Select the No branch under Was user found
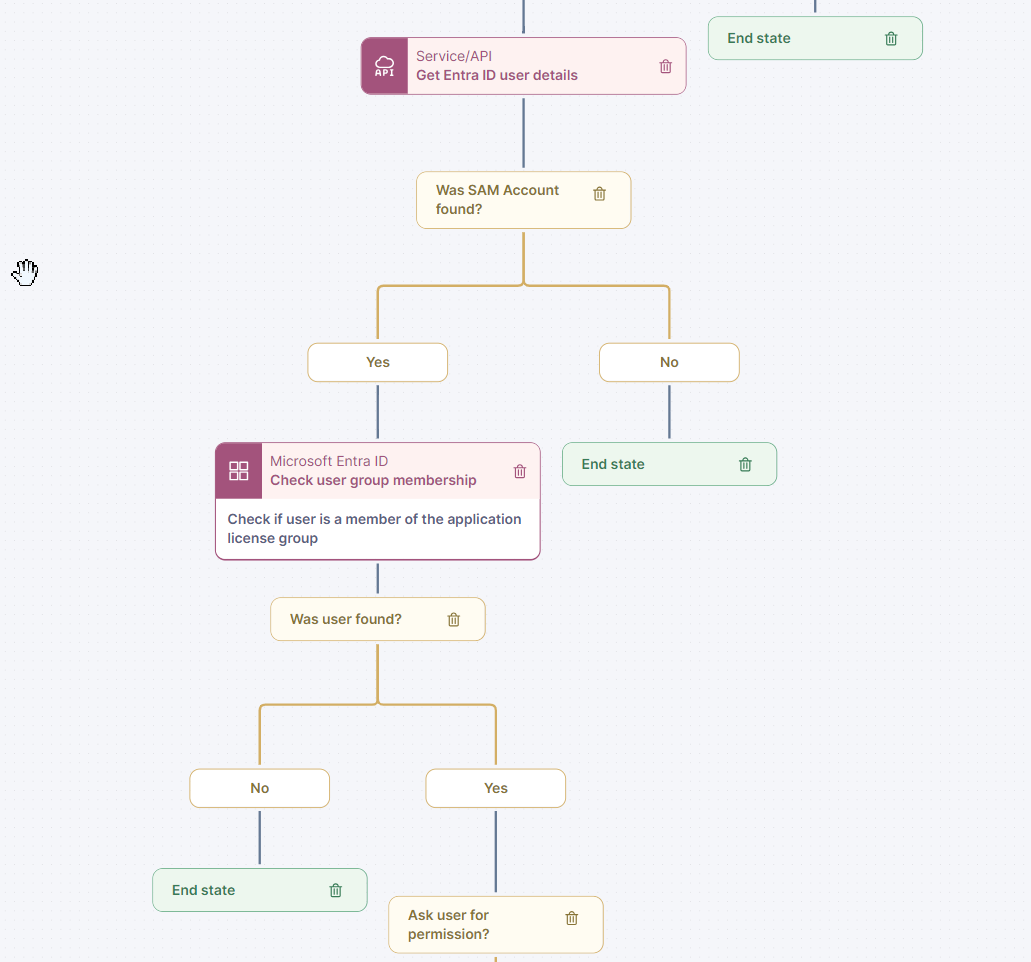This screenshot has height=962, width=1031. tap(260, 788)
